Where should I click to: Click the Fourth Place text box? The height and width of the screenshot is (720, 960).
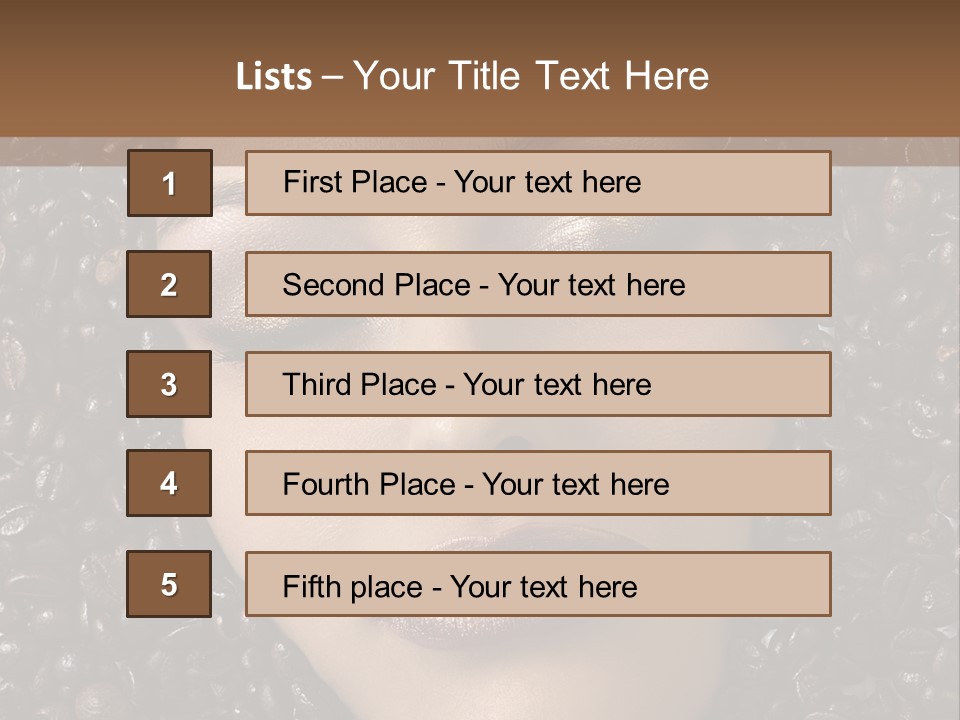tap(538, 483)
